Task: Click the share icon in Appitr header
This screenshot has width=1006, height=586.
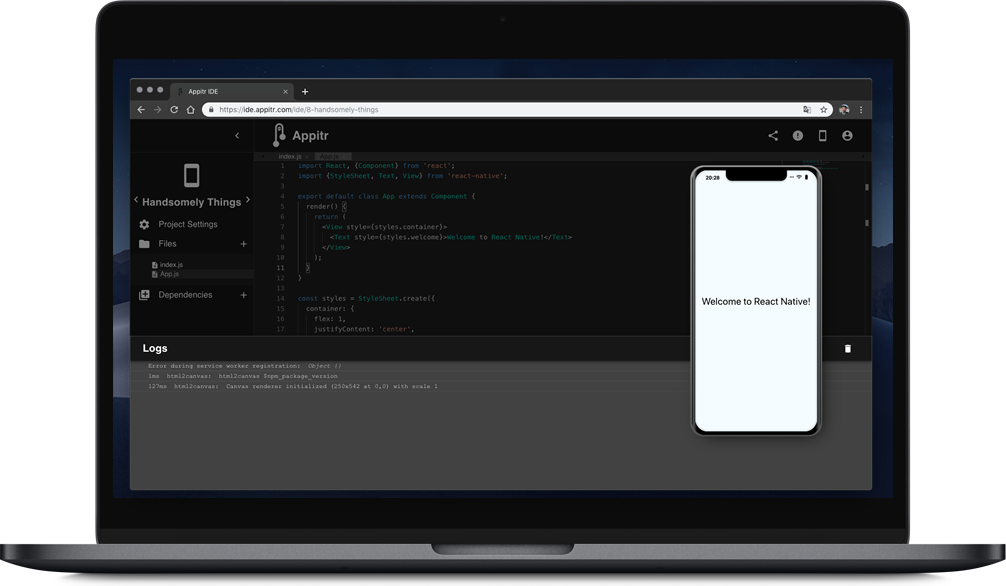Action: [773, 135]
